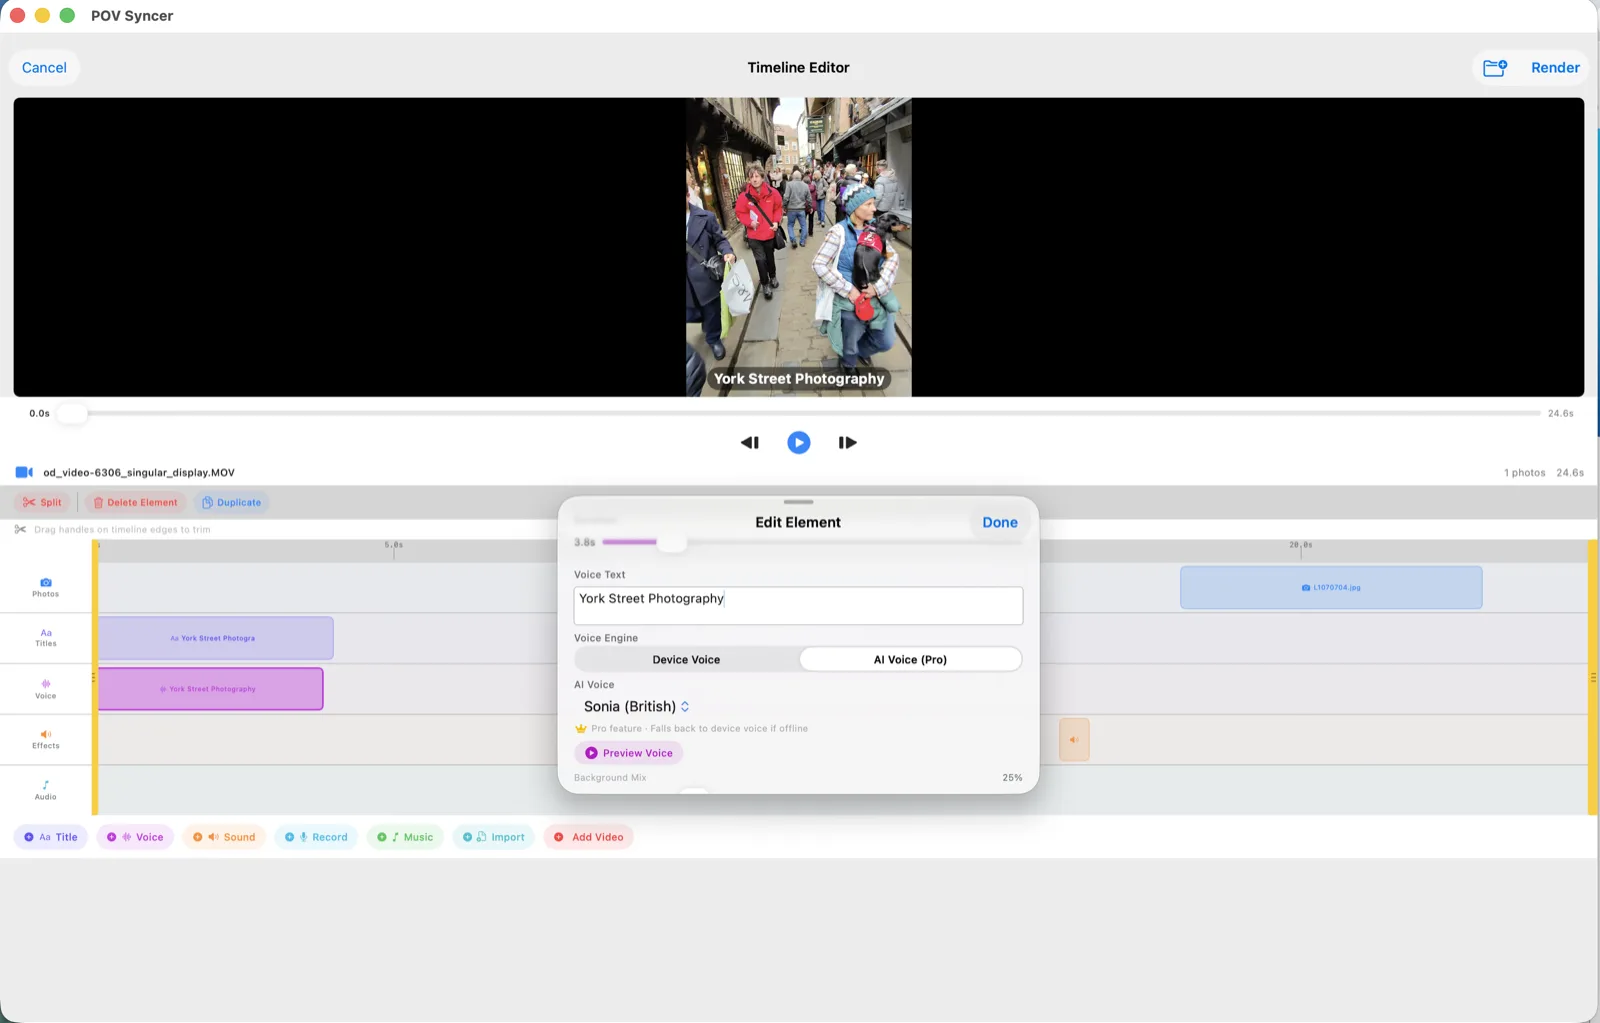Image resolution: width=1600 pixels, height=1023 pixels.
Task: Click the left yellow trim handle
Action: [95, 678]
